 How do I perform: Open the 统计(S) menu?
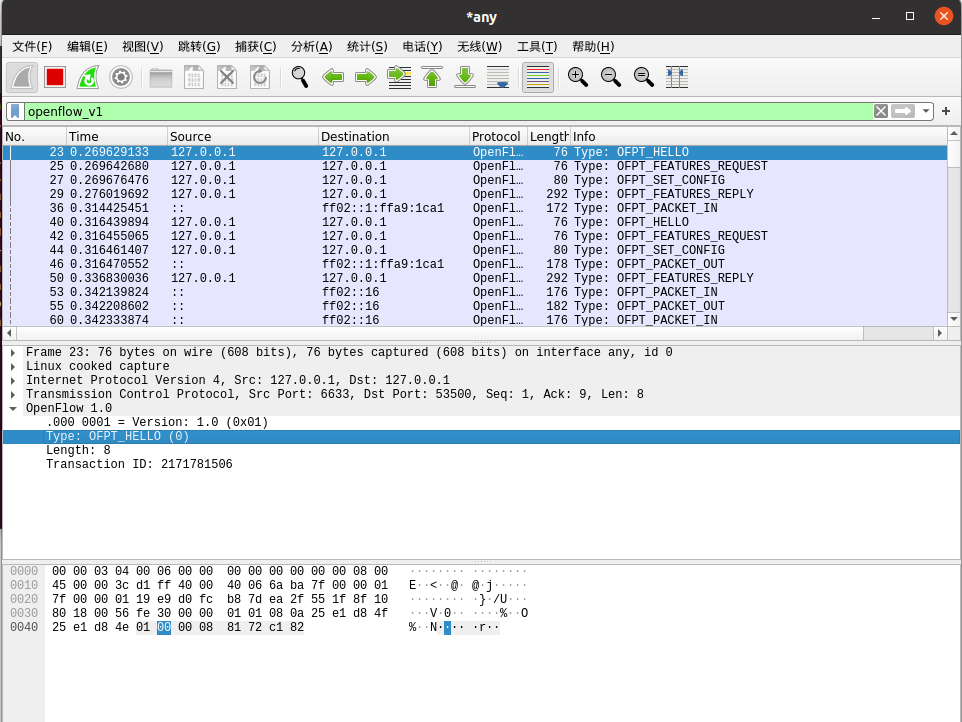pos(367,46)
